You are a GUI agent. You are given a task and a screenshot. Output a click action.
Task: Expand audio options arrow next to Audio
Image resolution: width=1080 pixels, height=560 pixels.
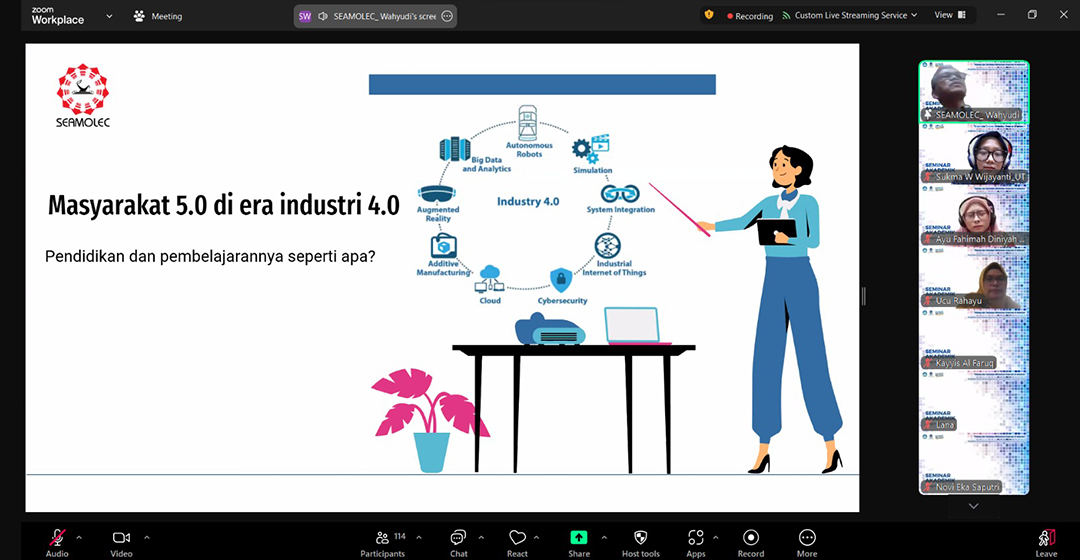coord(80,537)
